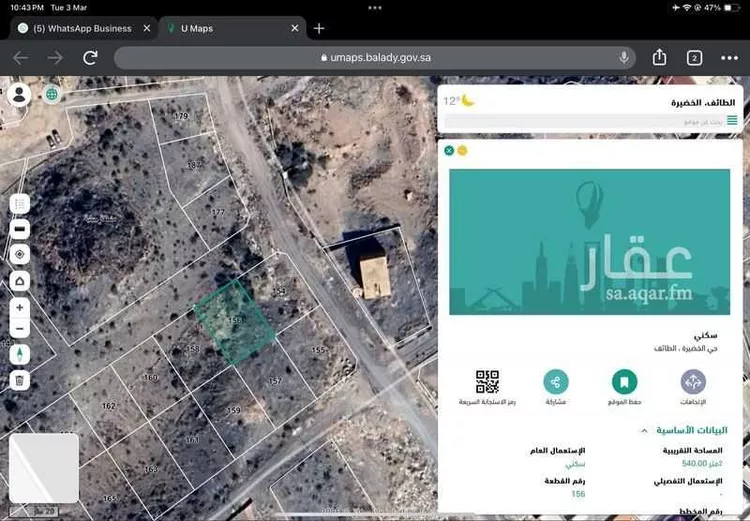This screenshot has width=750, height=521.
Task: Switch to the WhatsApp Business tab
Action: [x=83, y=29]
